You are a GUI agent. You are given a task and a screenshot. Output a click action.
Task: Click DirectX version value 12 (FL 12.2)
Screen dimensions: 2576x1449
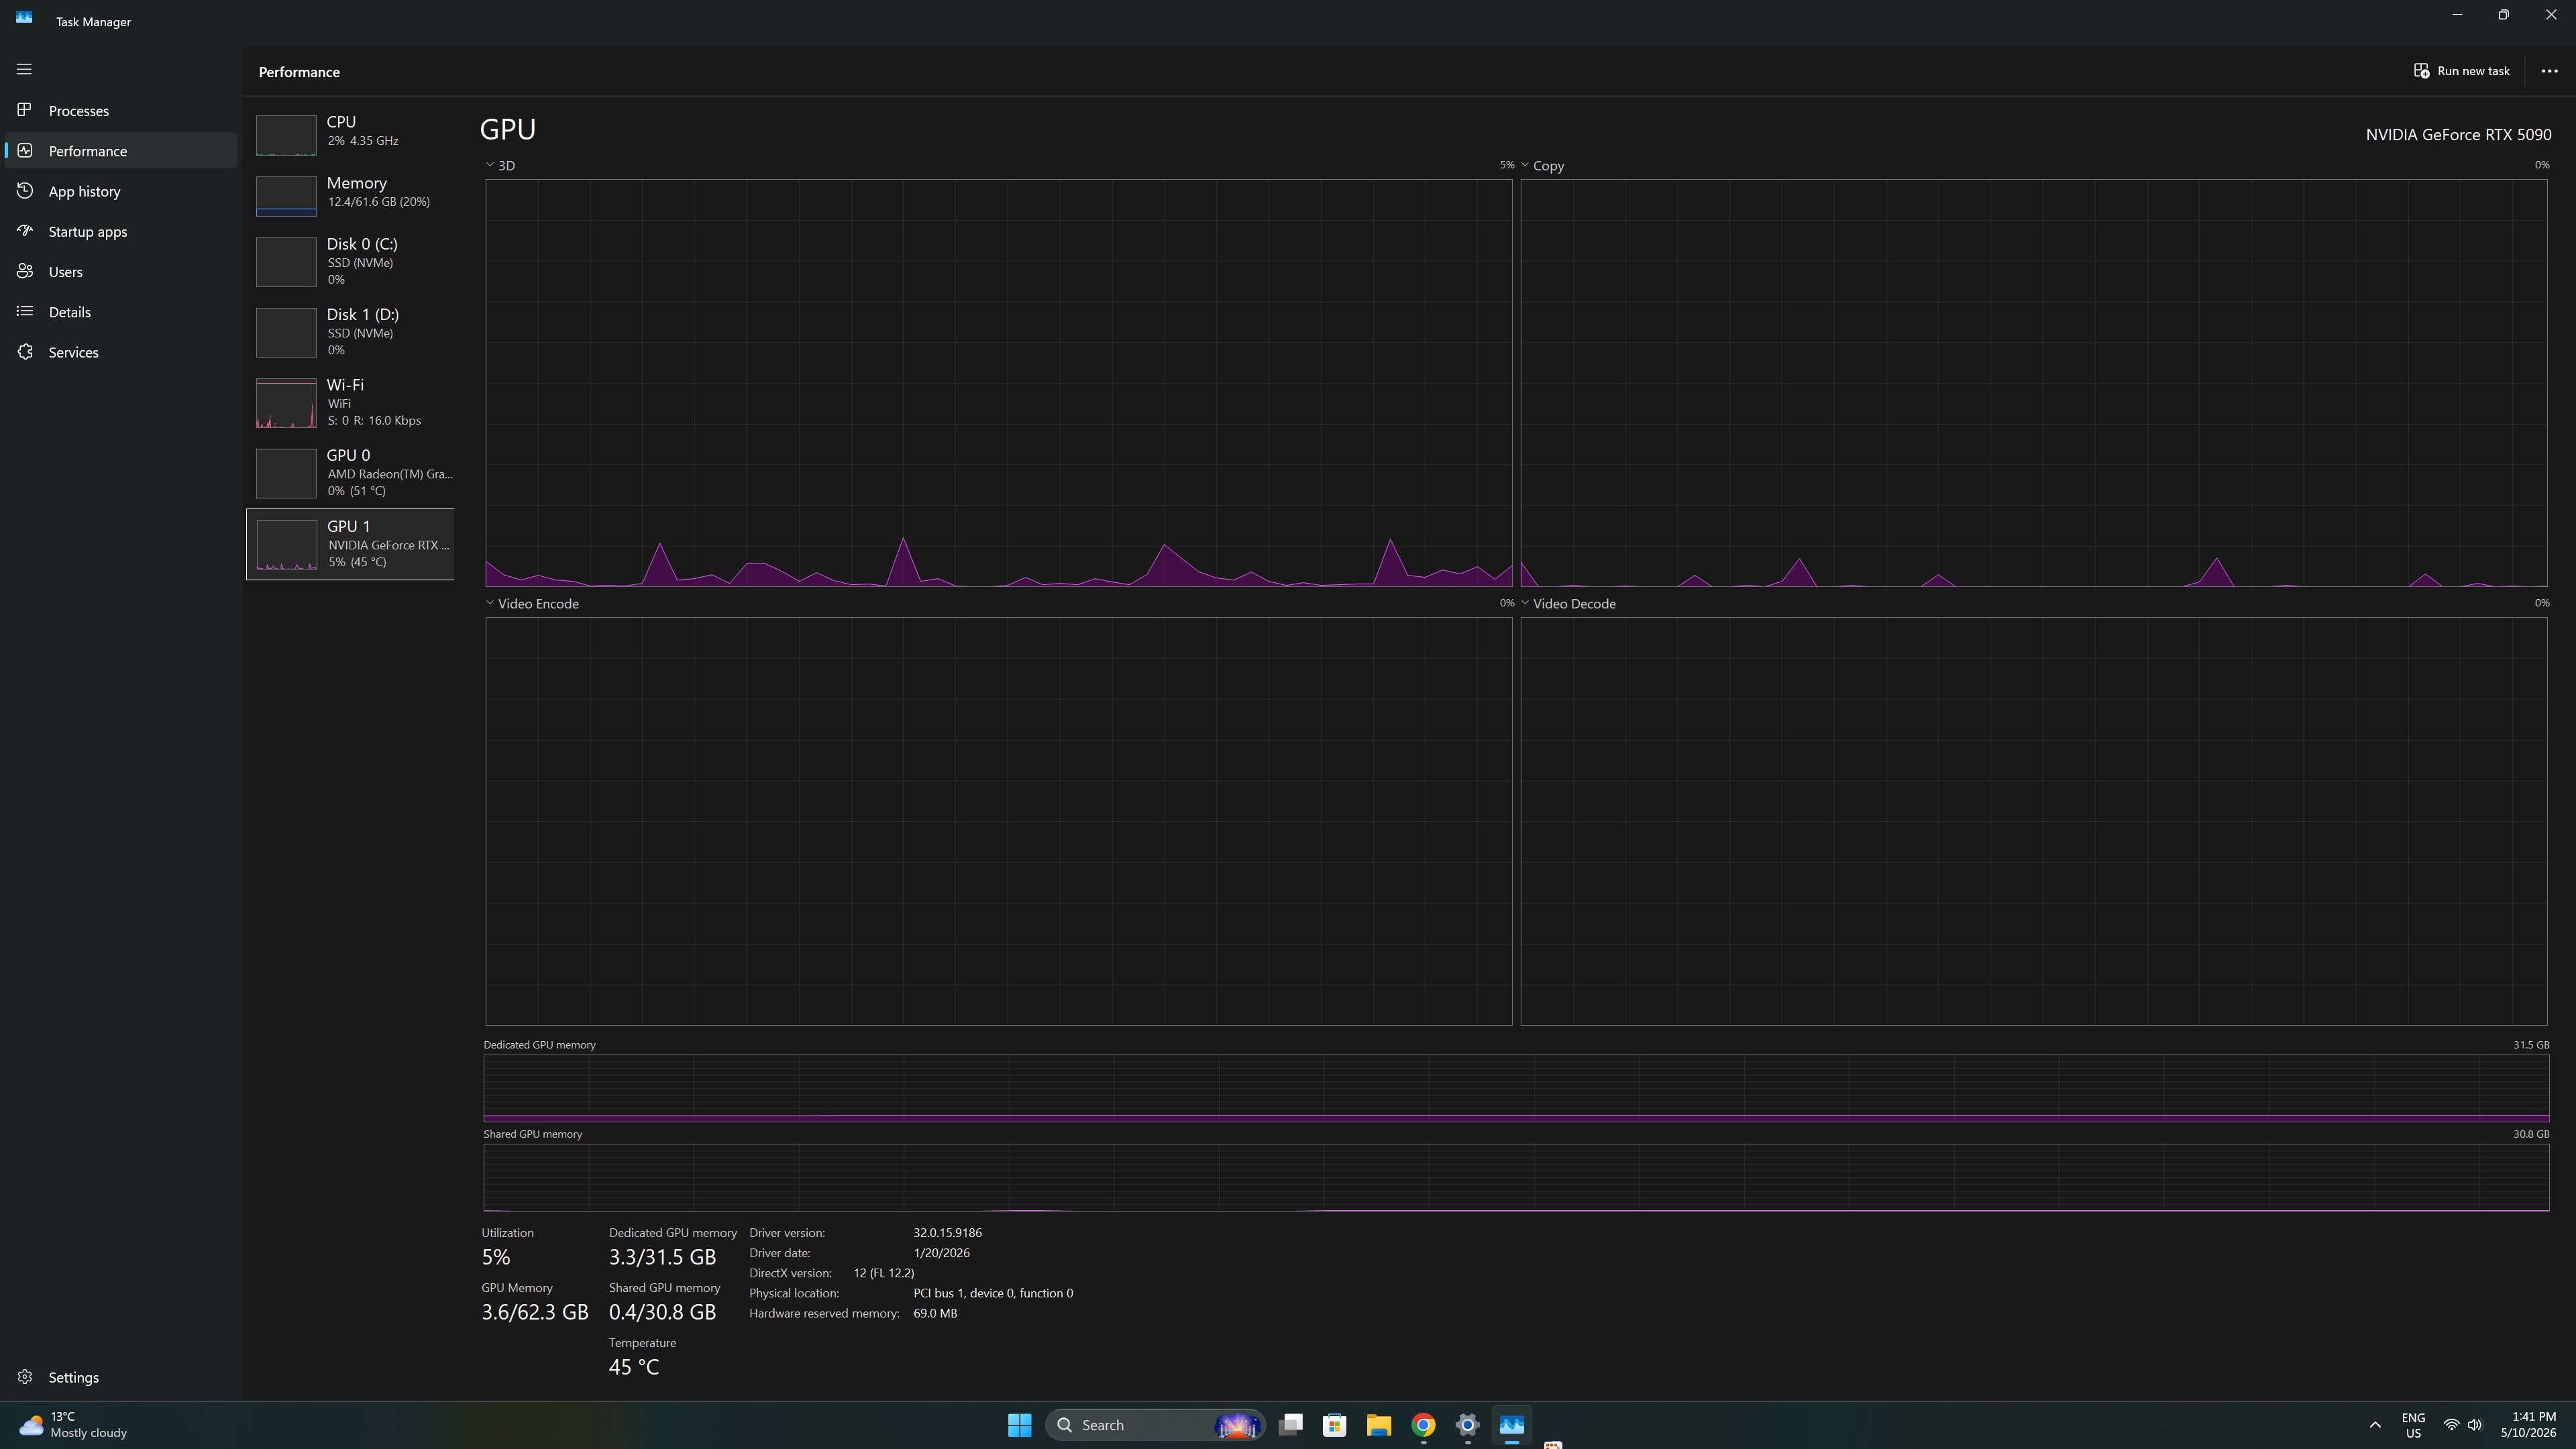pyautogui.click(x=884, y=1273)
